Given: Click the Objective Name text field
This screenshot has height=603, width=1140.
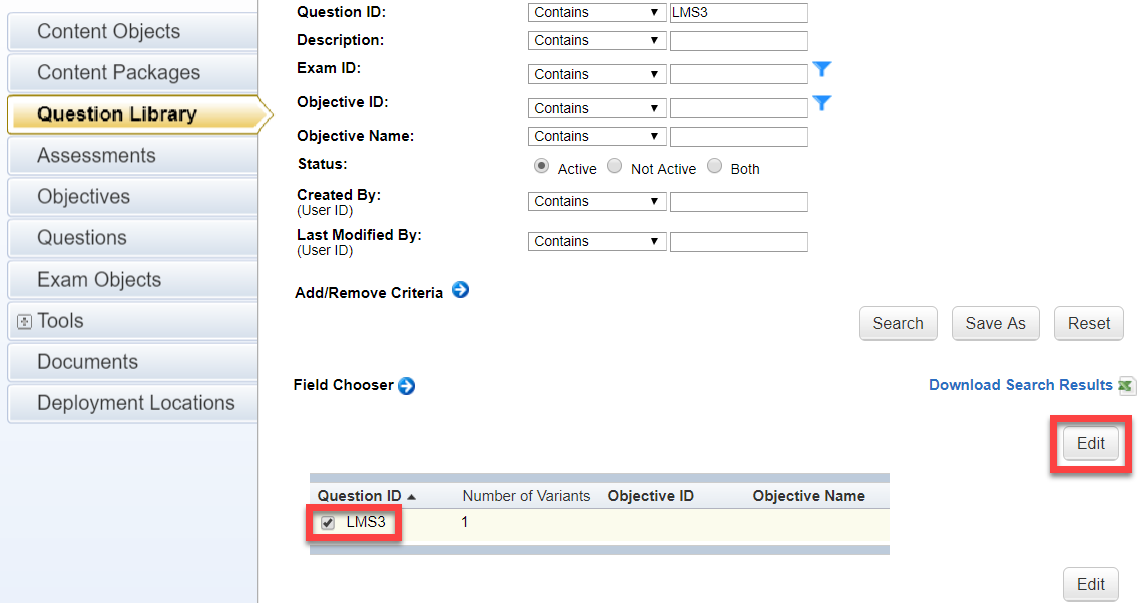Looking at the screenshot, I should coord(739,137).
